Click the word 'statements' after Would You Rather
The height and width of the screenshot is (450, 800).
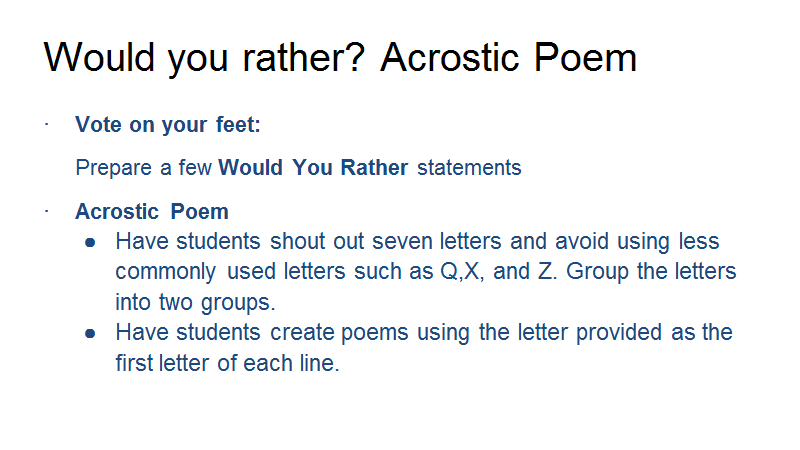point(469,168)
